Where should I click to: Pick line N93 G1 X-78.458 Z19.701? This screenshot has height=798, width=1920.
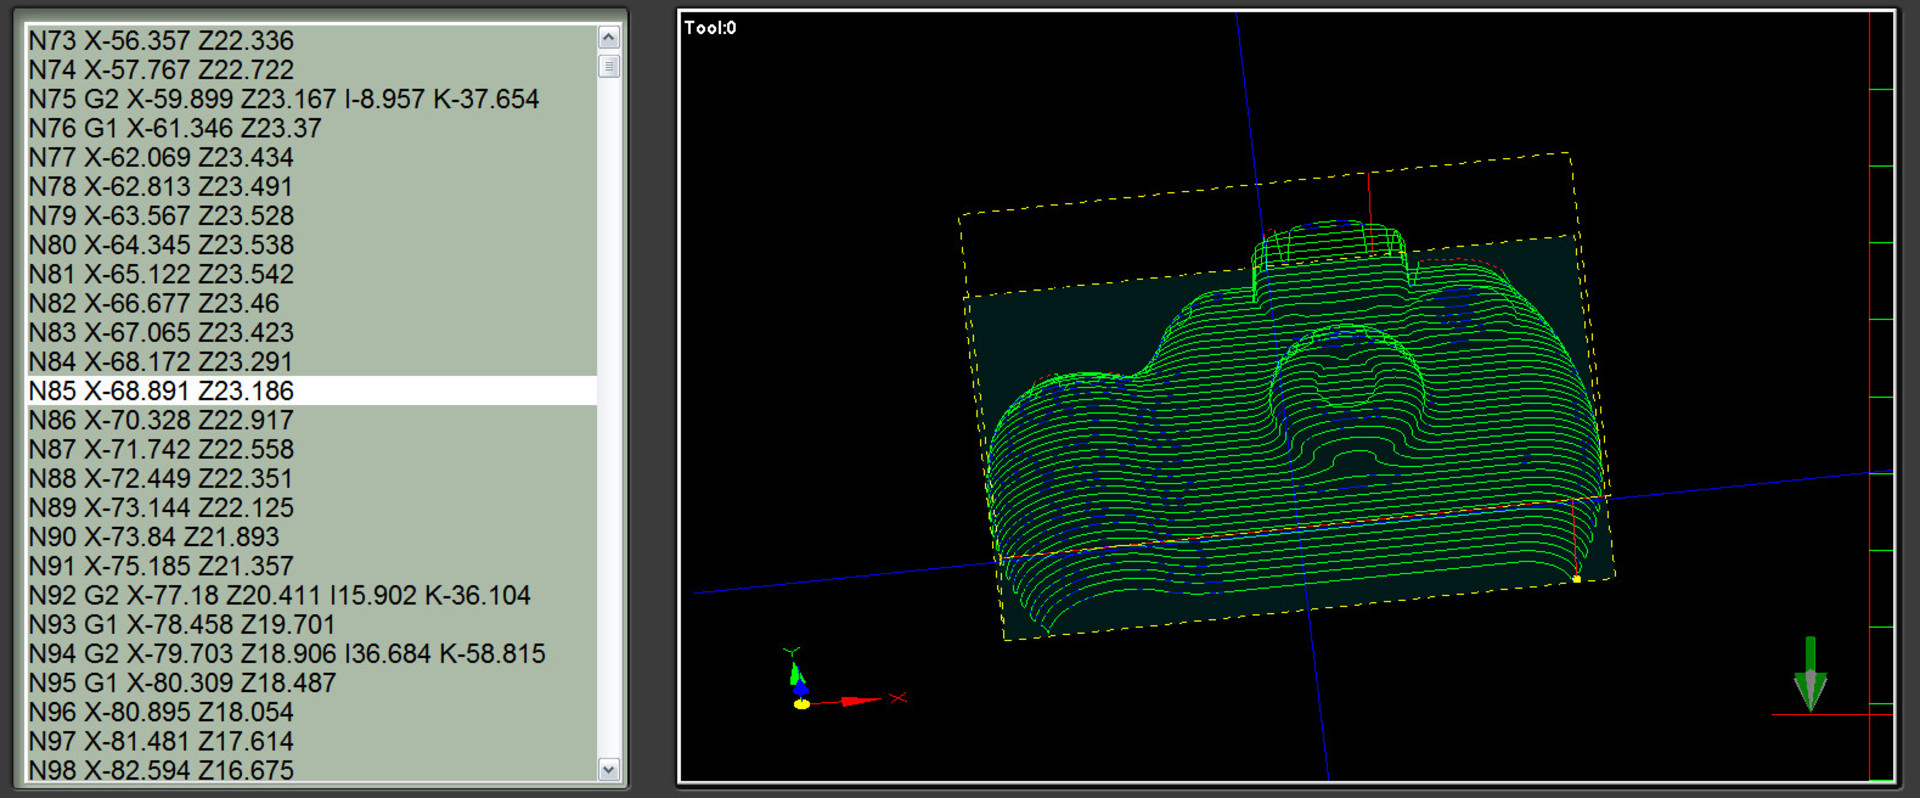point(181,624)
